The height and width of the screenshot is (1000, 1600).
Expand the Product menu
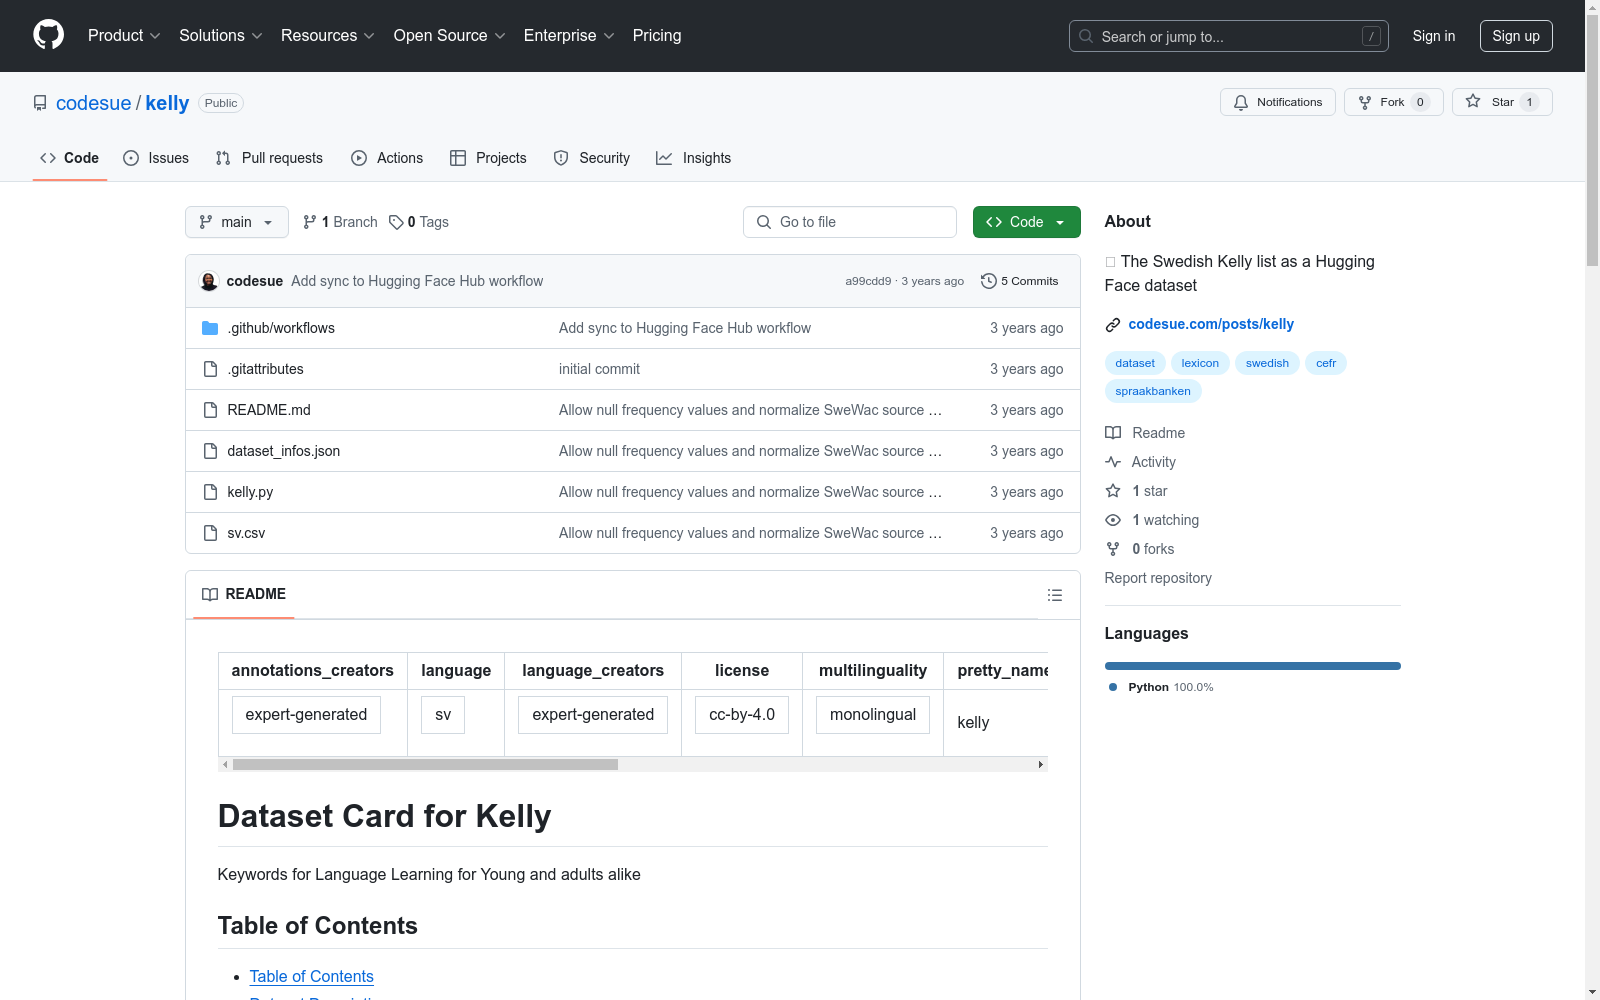124,35
